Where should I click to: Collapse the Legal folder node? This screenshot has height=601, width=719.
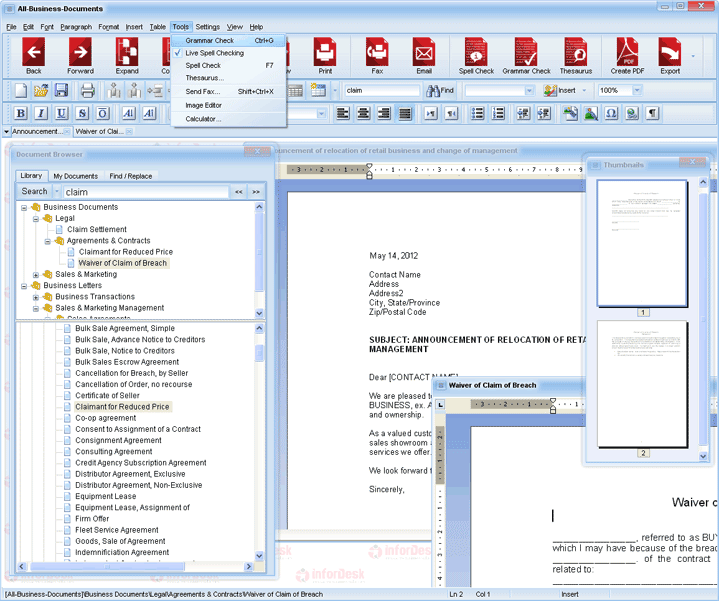pyautogui.click(x=36, y=219)
